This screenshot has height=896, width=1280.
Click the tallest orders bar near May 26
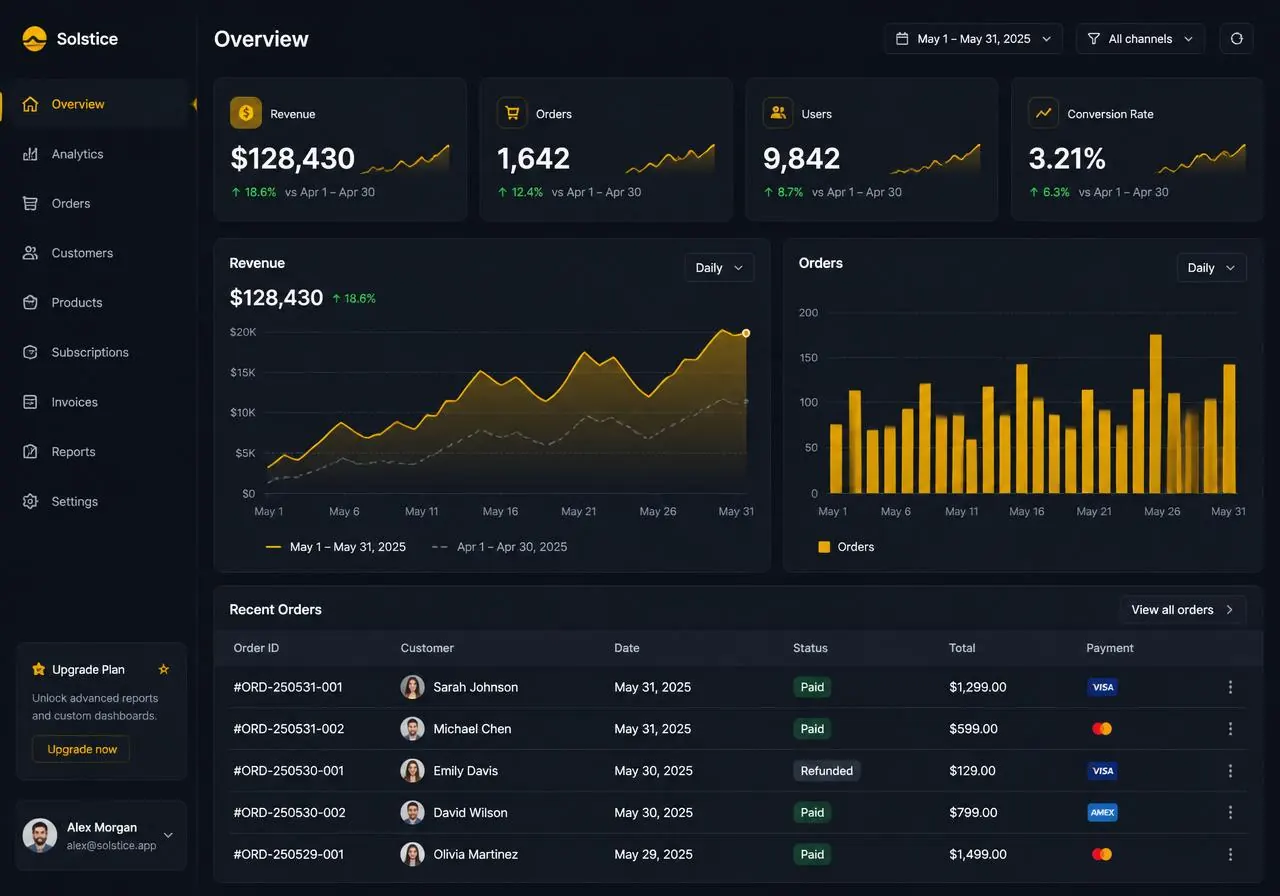[x=1156, y=414]
